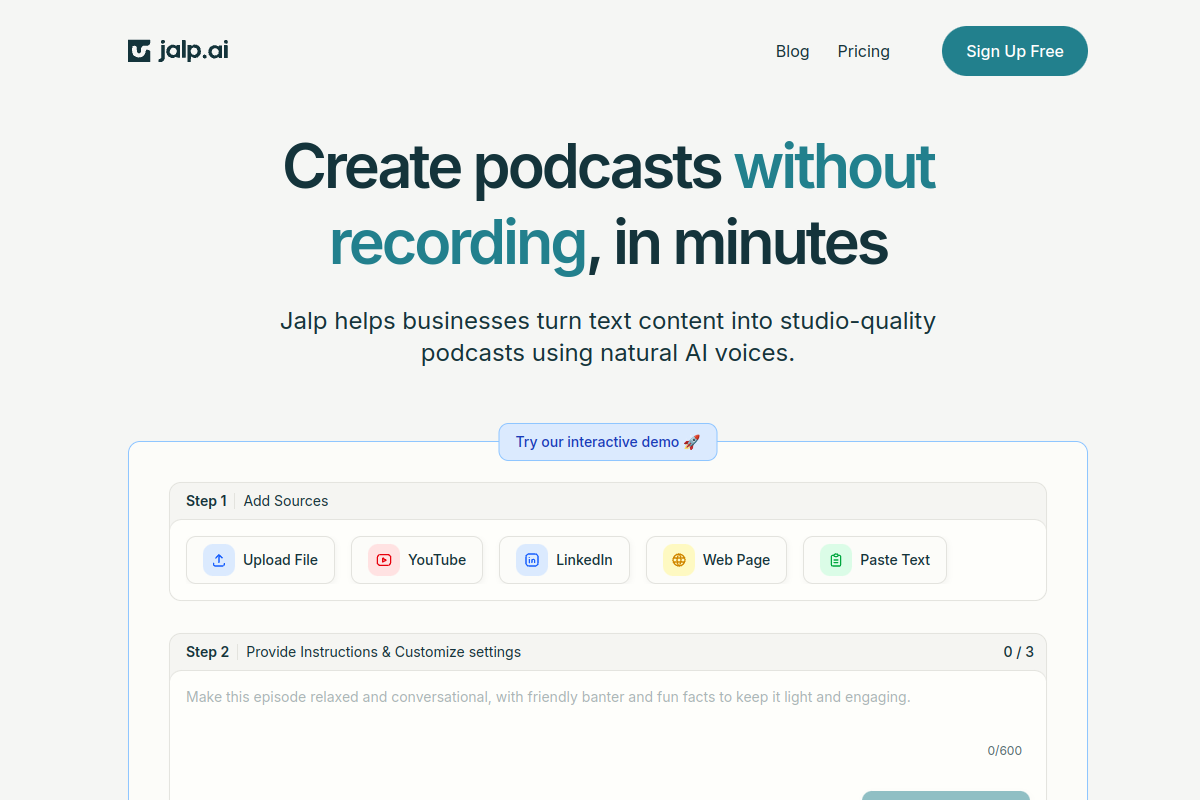Image resolution: width=1200 pixels, height=800 pixels.
Task: Click the "Step 1" label
Action: 206,501
